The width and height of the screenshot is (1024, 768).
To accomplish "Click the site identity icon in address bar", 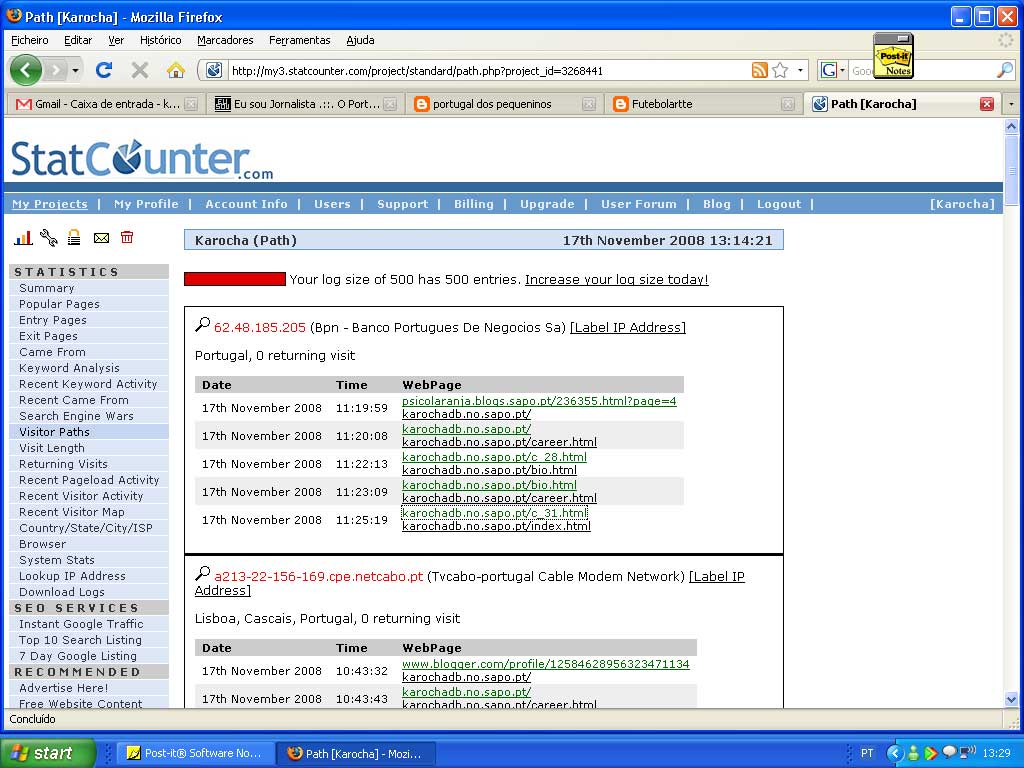I will click(214, 70).
